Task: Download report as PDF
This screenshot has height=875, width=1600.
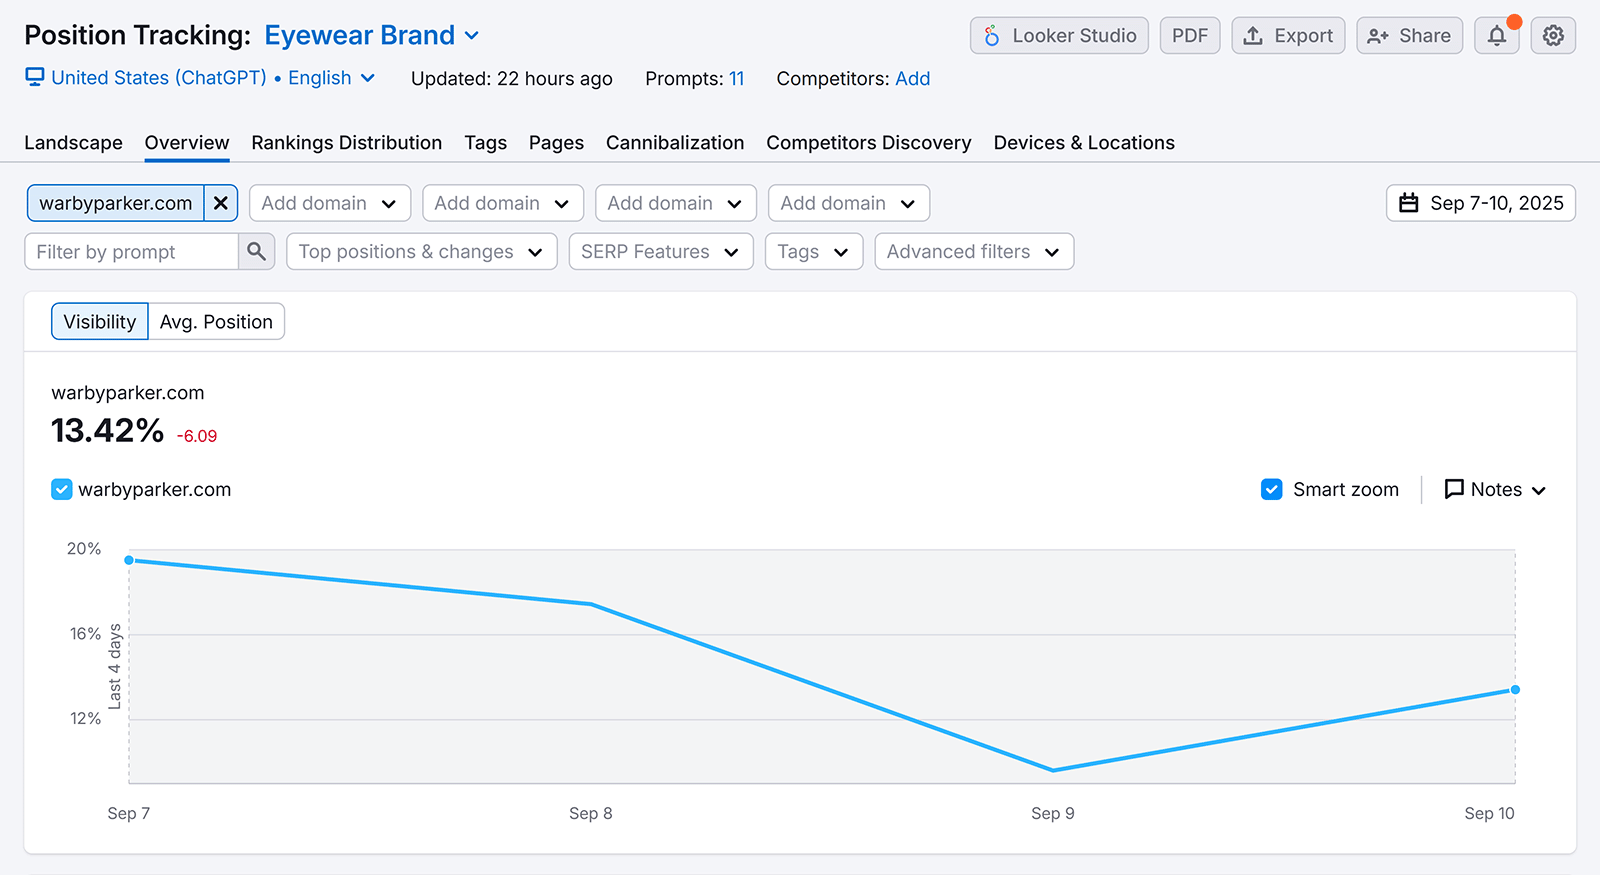Action: (1190, 36)
